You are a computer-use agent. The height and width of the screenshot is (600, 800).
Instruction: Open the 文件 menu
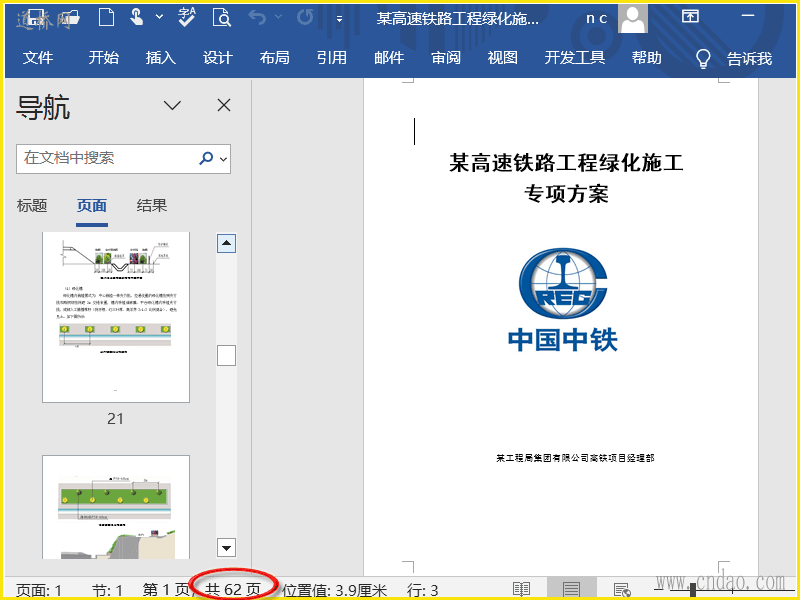click(38, 58)
